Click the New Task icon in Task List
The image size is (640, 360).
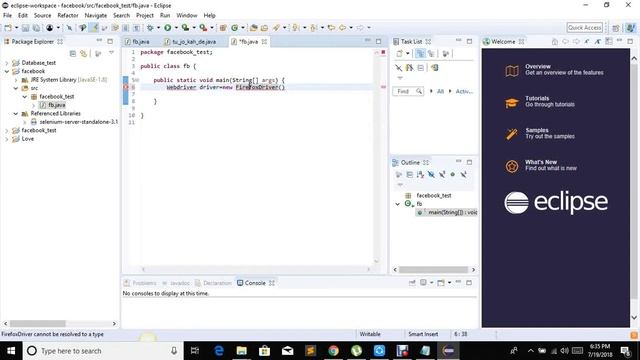point(400,53)
